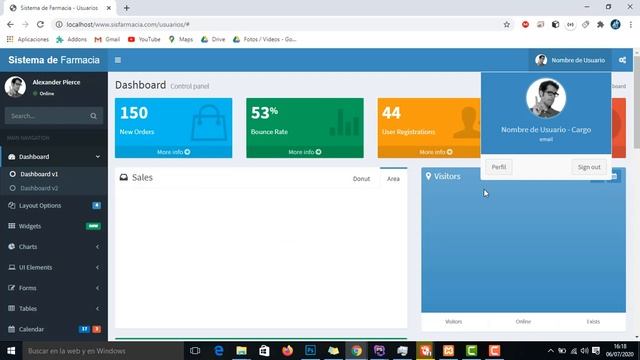Click the Sales inbox icon
The width and height of the screenshot is (640, 360).
[x=124, y=178]
